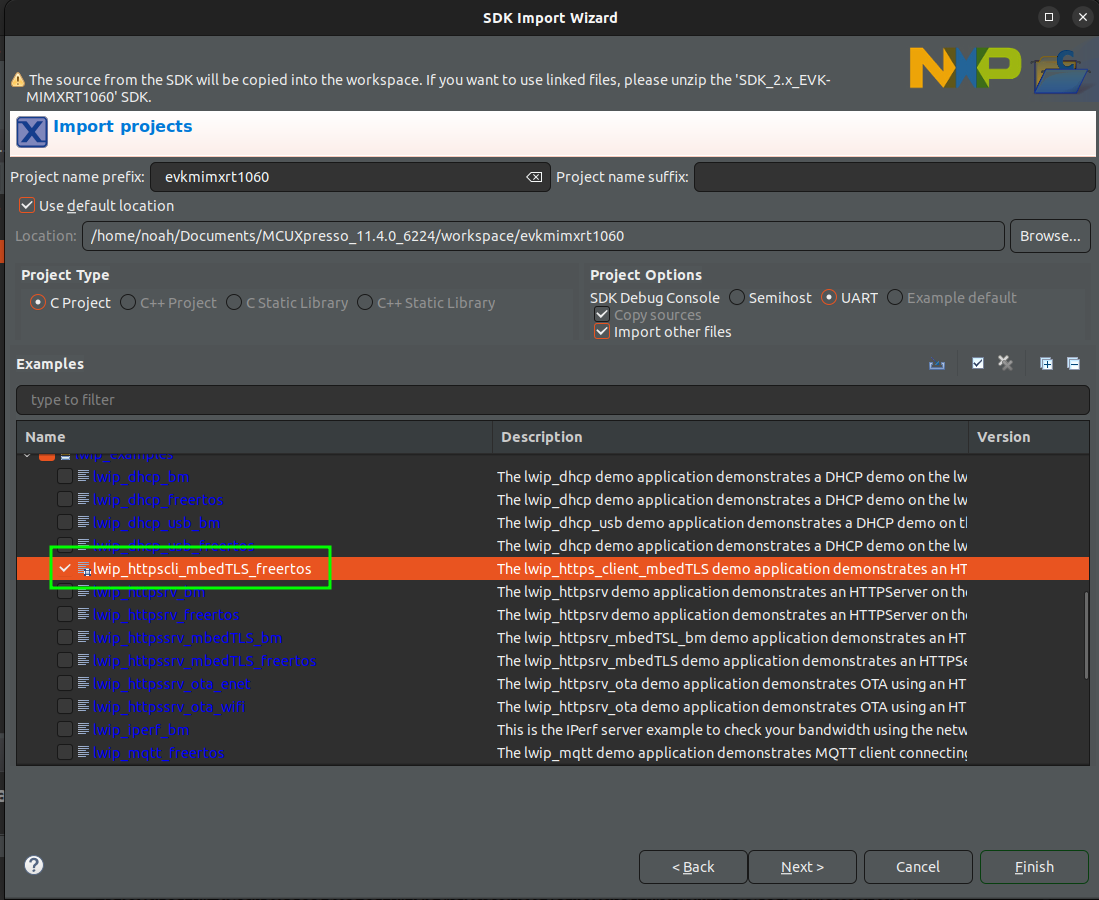Toggle the Import other files checkbox
Image resolution: width=1099 pixels, height=900 pixels.
coord(602,332)
